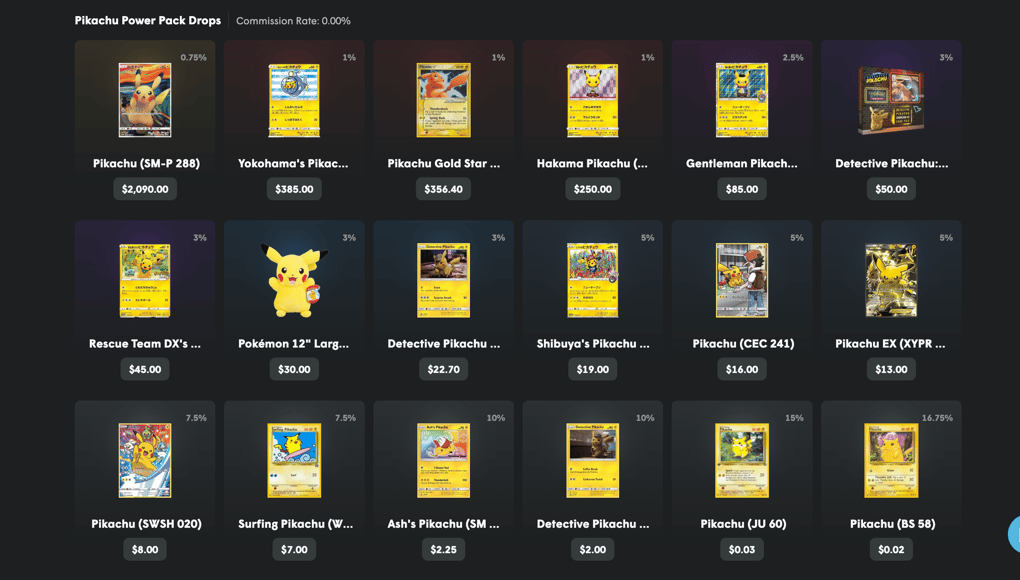Screen dimensions: 1020x580
Task: Select the $356.40 price tag
Action: point(444,189)
